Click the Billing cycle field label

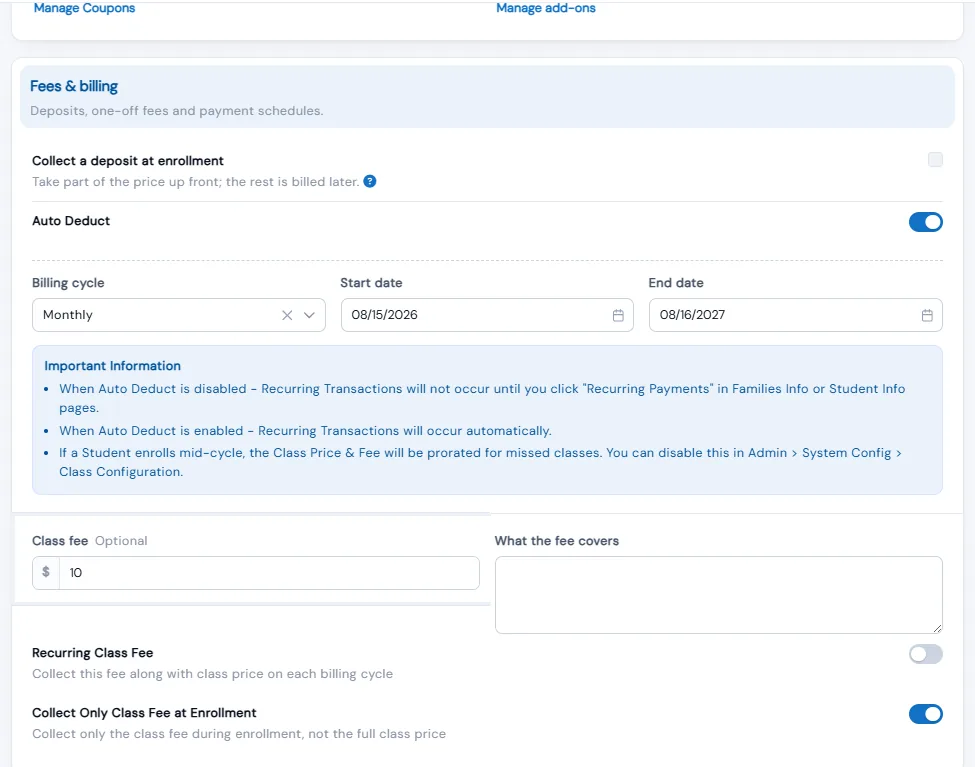[x=68, y=282]
